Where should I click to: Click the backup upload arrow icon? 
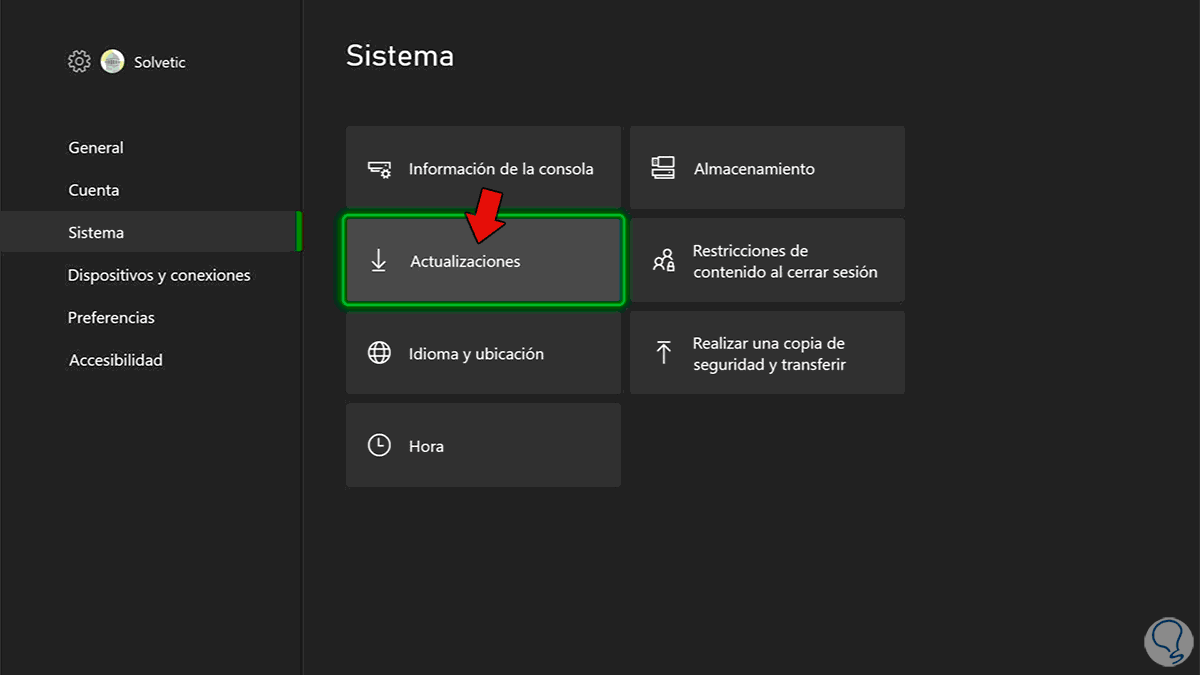click(x=663, y=353)
